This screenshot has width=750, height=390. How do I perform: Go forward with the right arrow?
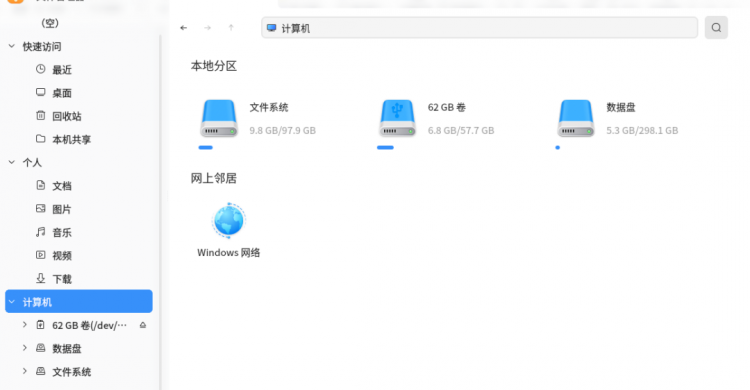[207, 28]
